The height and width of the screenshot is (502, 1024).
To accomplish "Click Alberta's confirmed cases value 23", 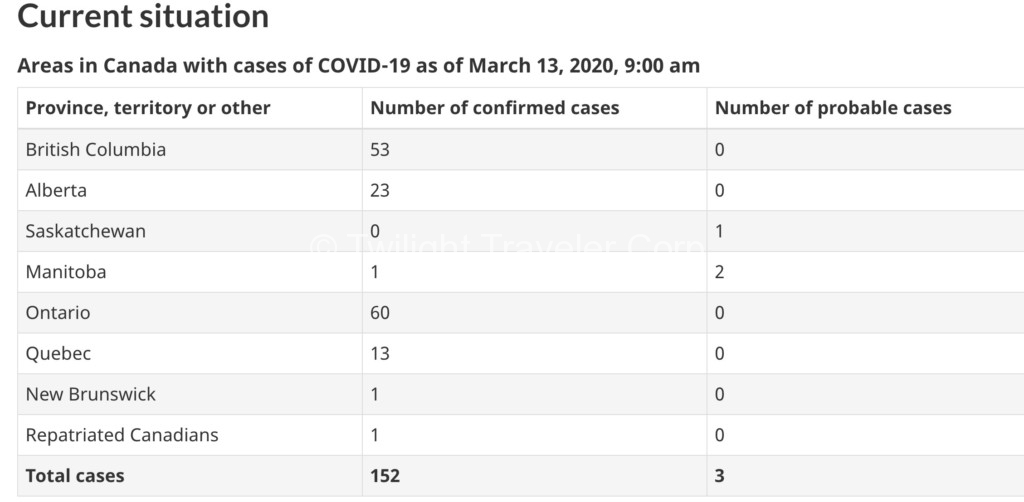I will coord(379,191).
